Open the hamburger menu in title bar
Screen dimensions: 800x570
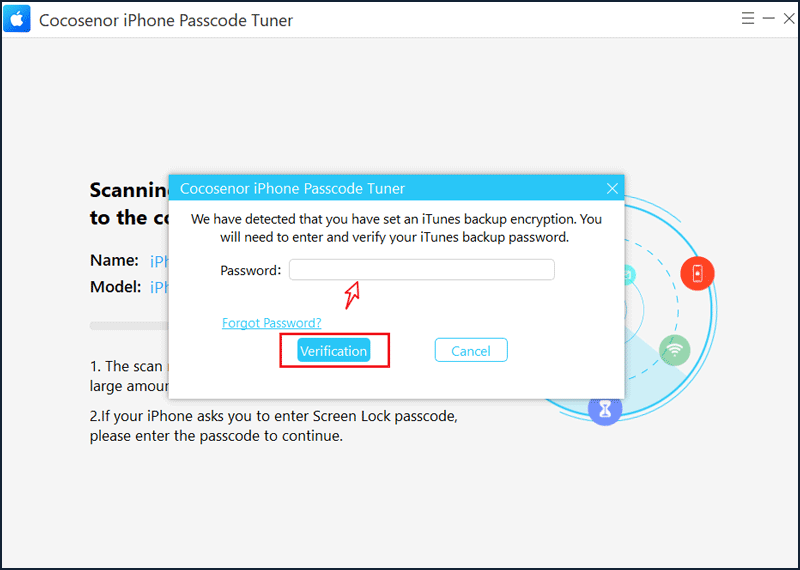tap(747, 19)
